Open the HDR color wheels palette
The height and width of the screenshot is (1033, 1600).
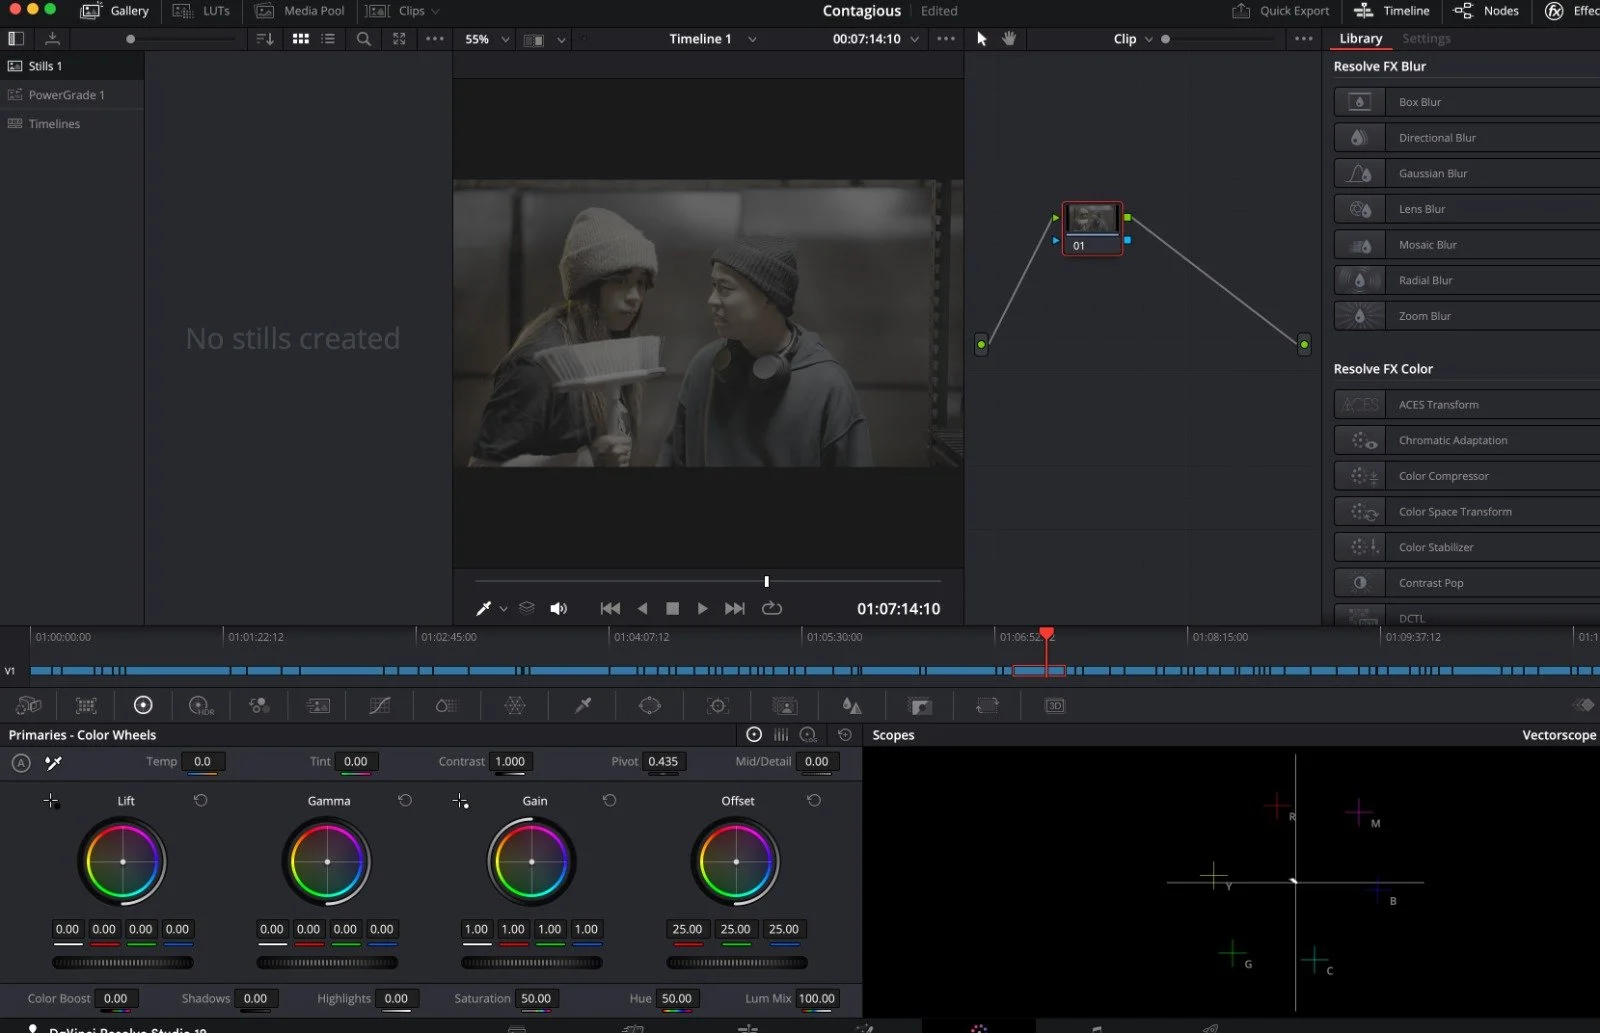click(201, 706)
